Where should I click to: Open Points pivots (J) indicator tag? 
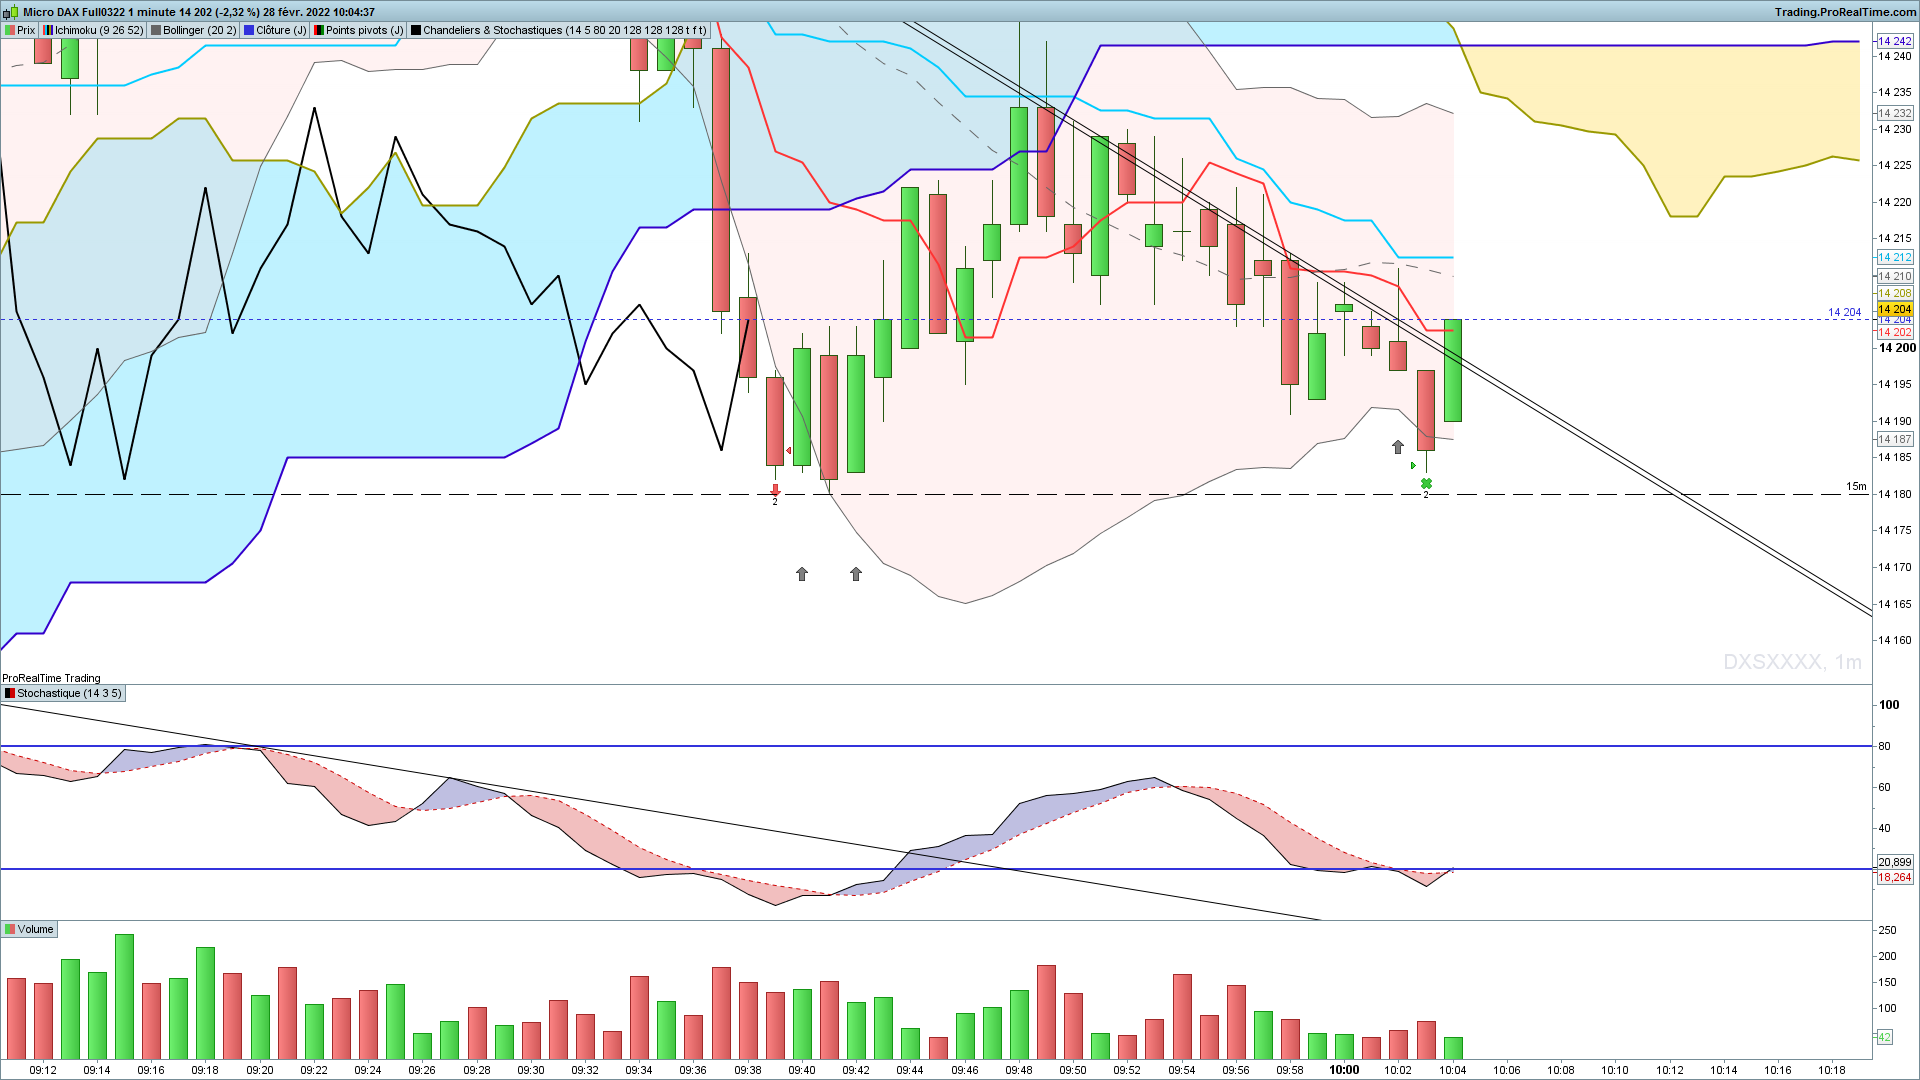pos(359,30)
